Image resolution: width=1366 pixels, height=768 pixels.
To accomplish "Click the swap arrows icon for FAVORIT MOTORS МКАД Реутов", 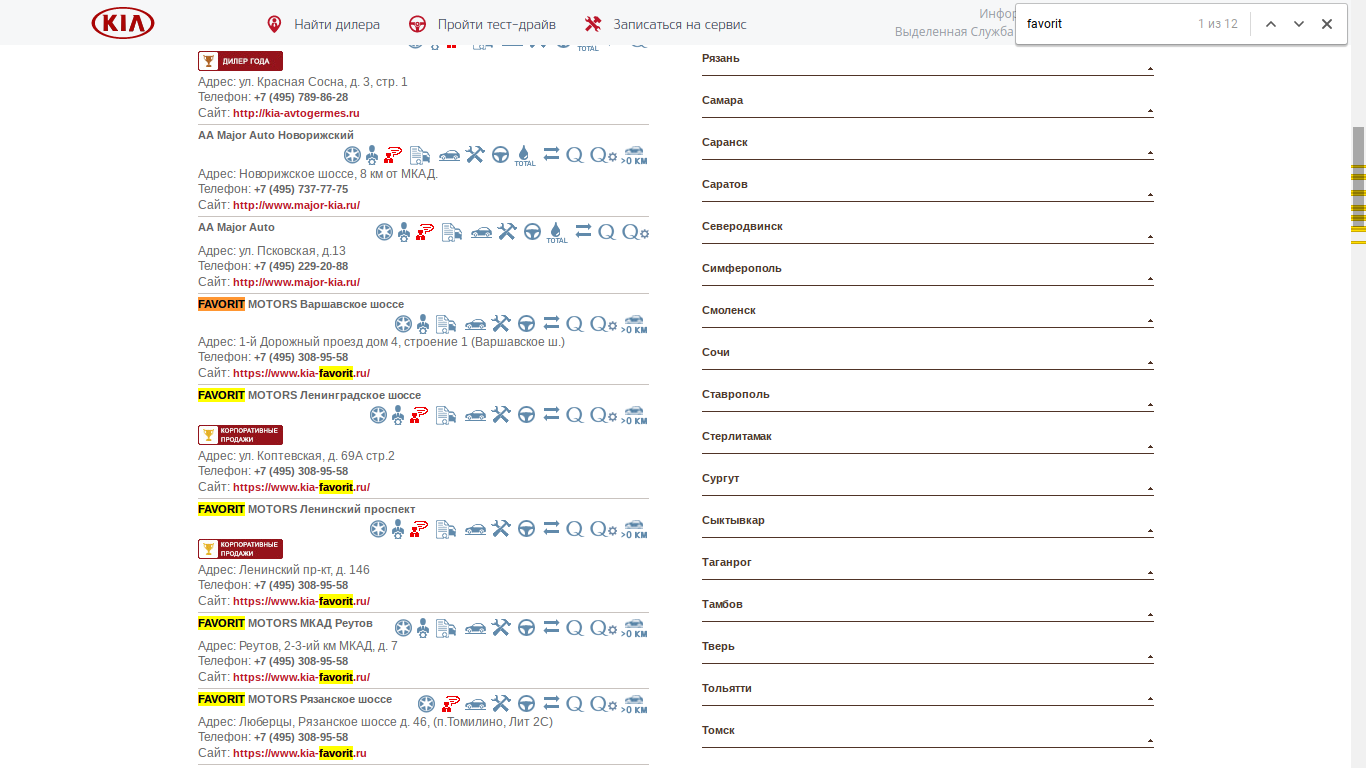I will pyautogui.click(x=551, y=628).
